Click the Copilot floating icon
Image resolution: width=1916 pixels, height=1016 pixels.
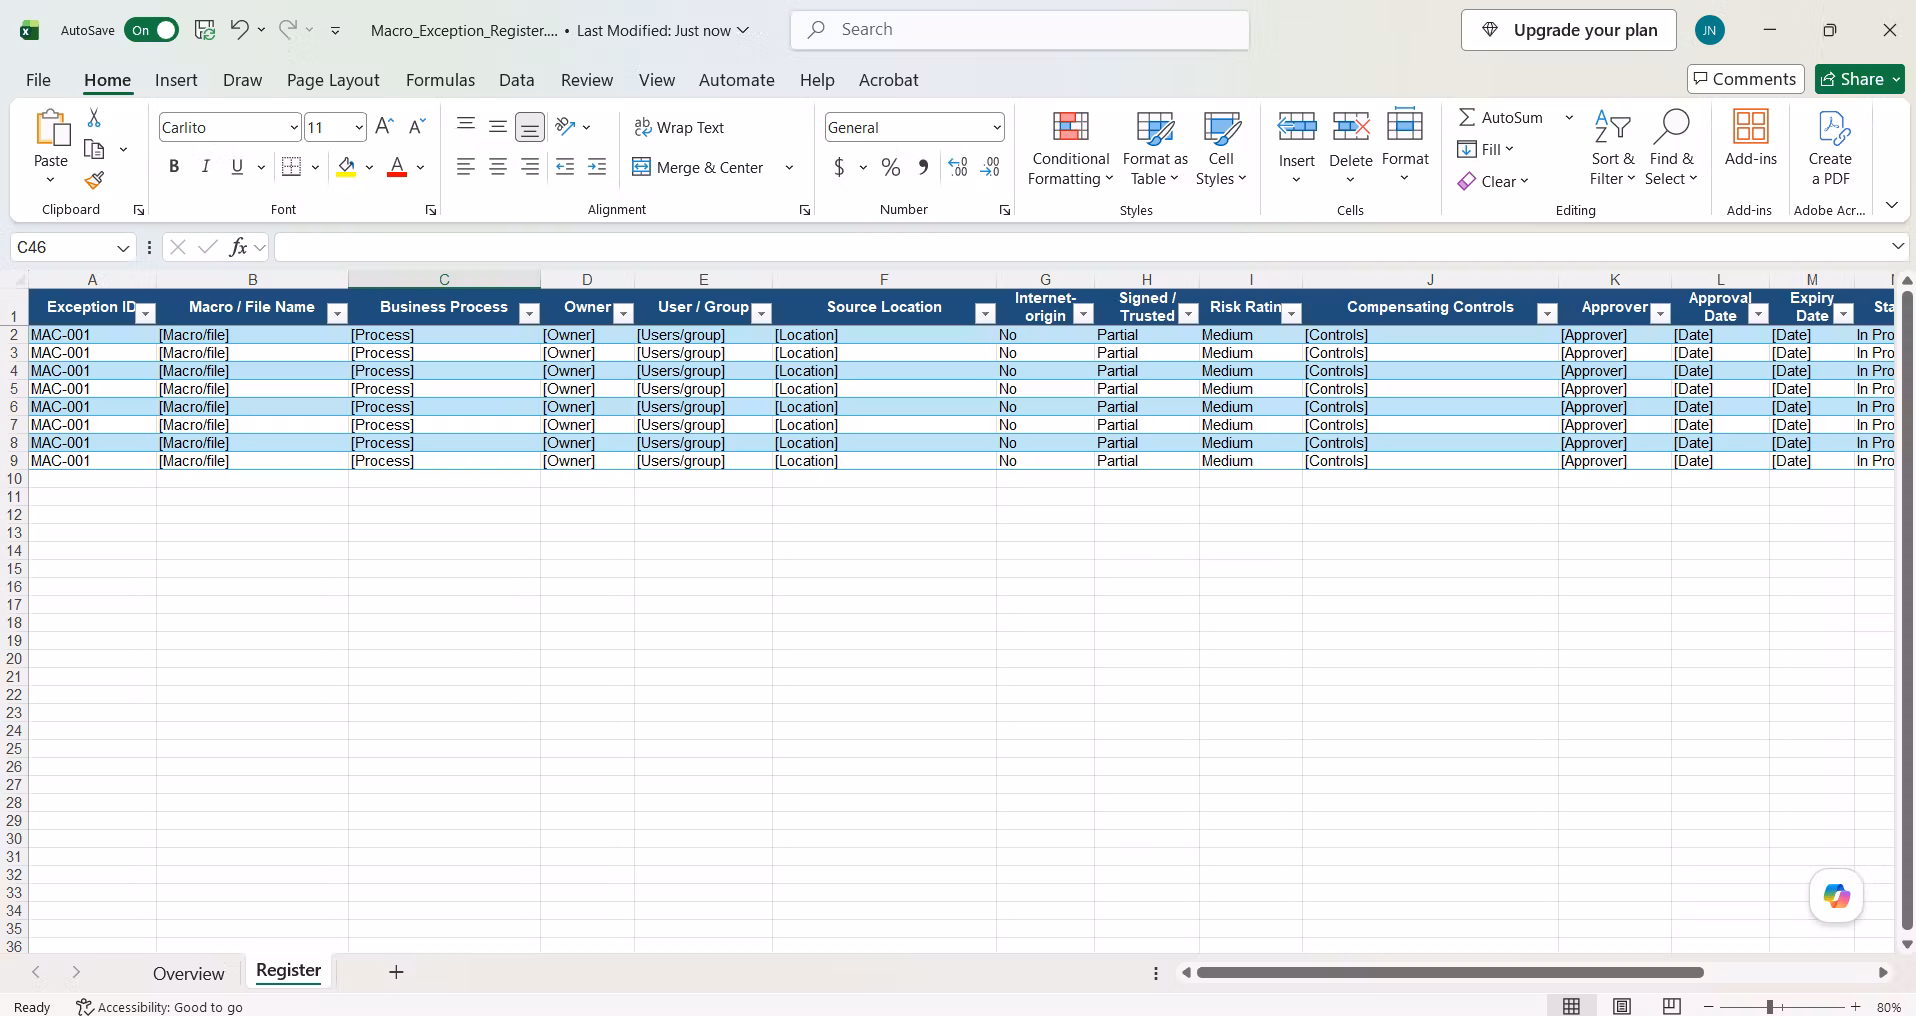(1836, 896)
